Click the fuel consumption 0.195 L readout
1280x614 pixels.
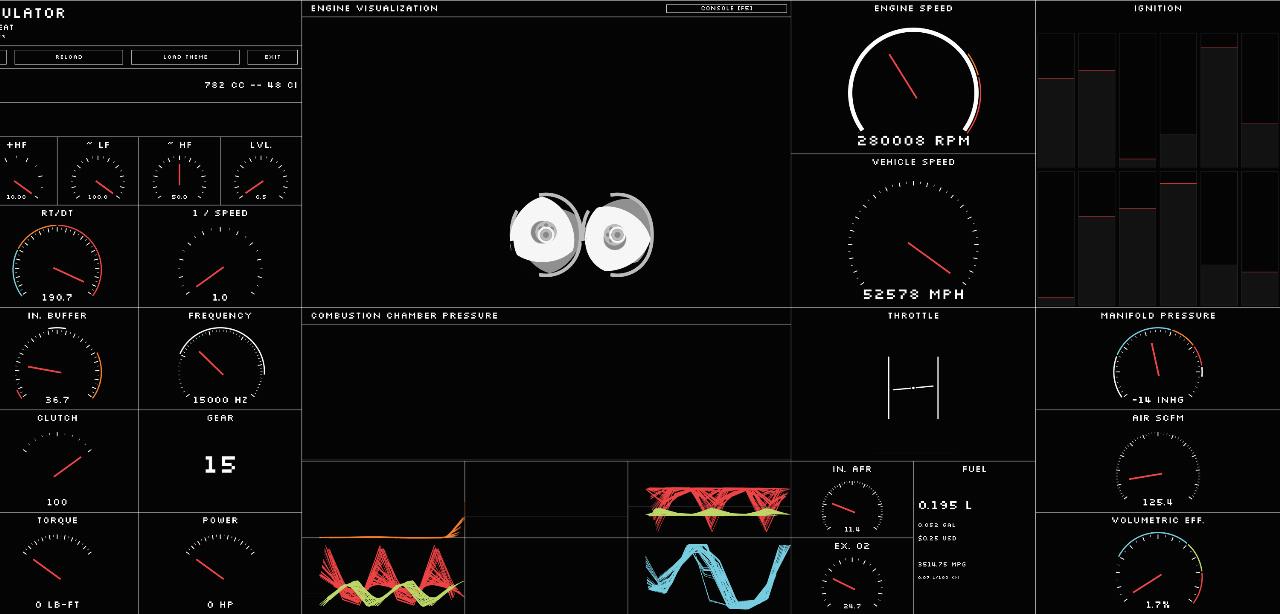pos(945,505)
